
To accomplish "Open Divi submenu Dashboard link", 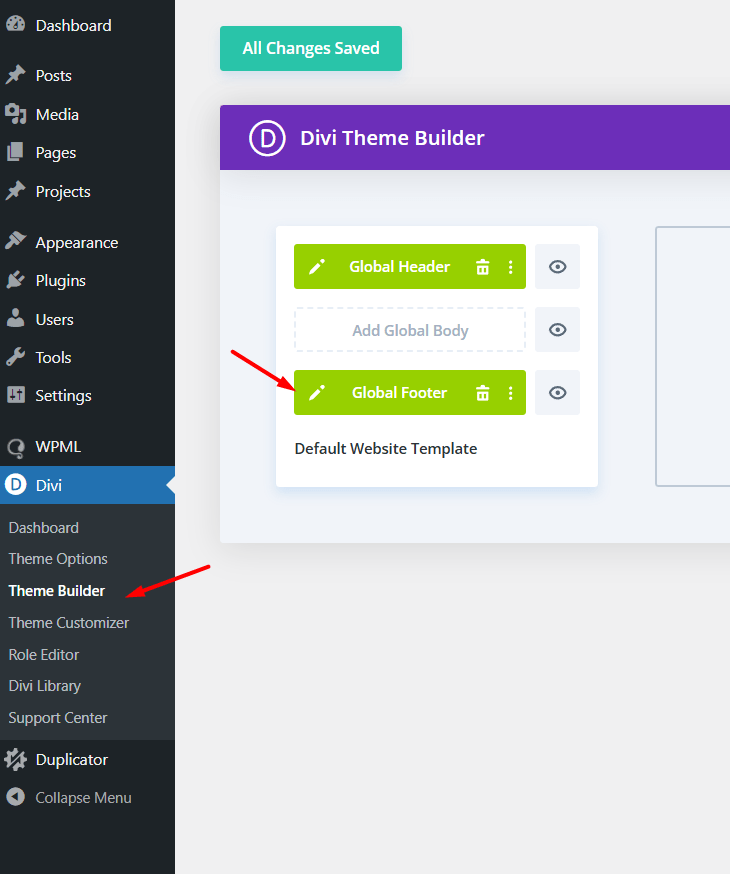I will (x=43, y=527).
